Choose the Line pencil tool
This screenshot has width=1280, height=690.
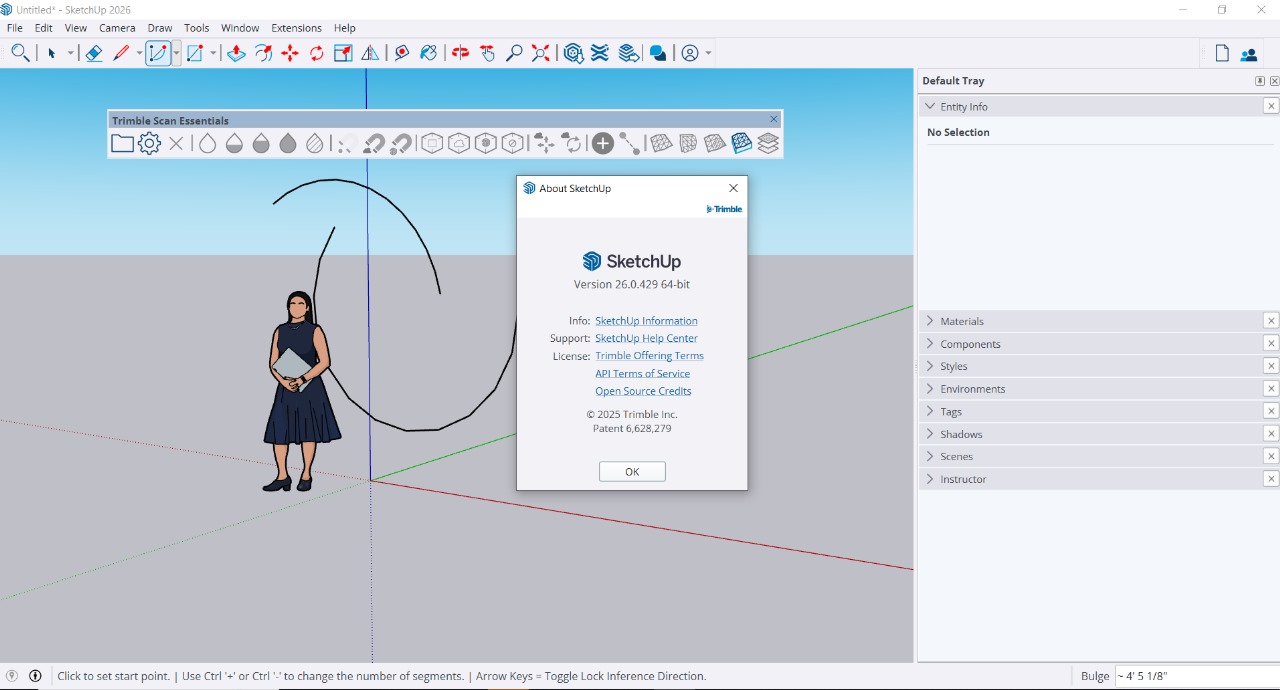click(x=121, y=53)
